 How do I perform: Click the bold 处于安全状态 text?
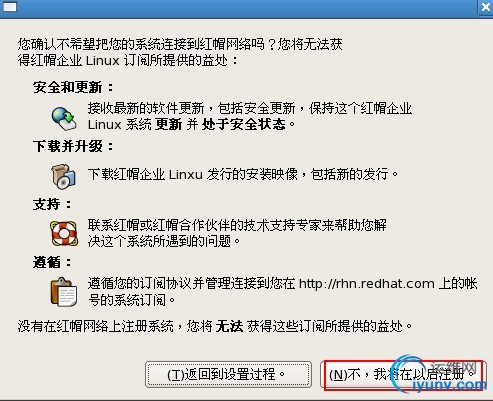[x=243, y=125]
